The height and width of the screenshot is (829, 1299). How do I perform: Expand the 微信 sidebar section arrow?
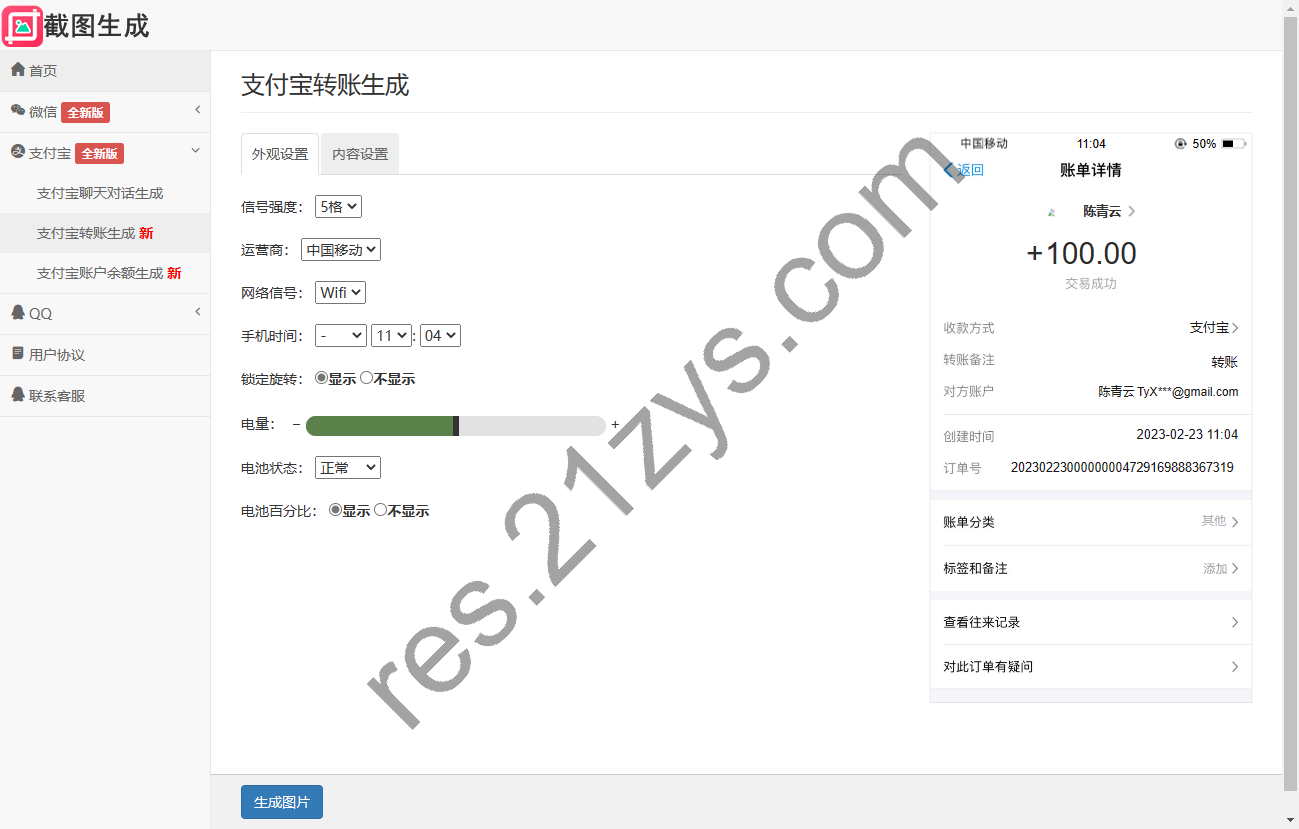(197, 110)
